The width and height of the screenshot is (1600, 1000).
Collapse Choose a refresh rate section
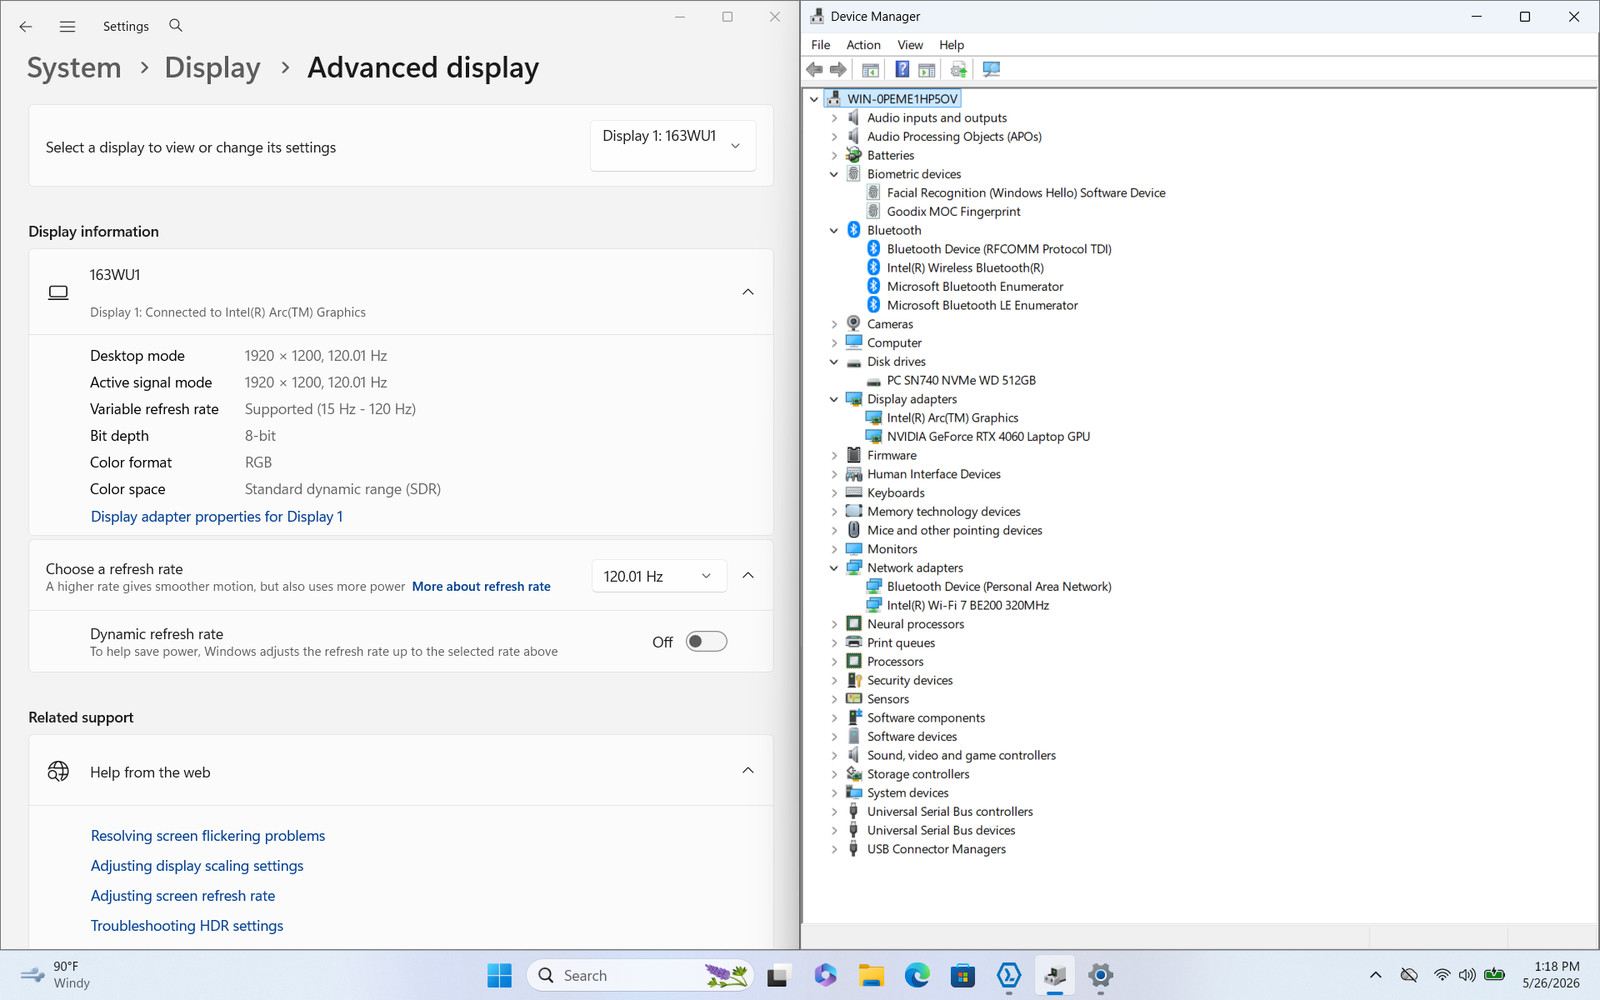pyautogui.click(x=748, y=576)
